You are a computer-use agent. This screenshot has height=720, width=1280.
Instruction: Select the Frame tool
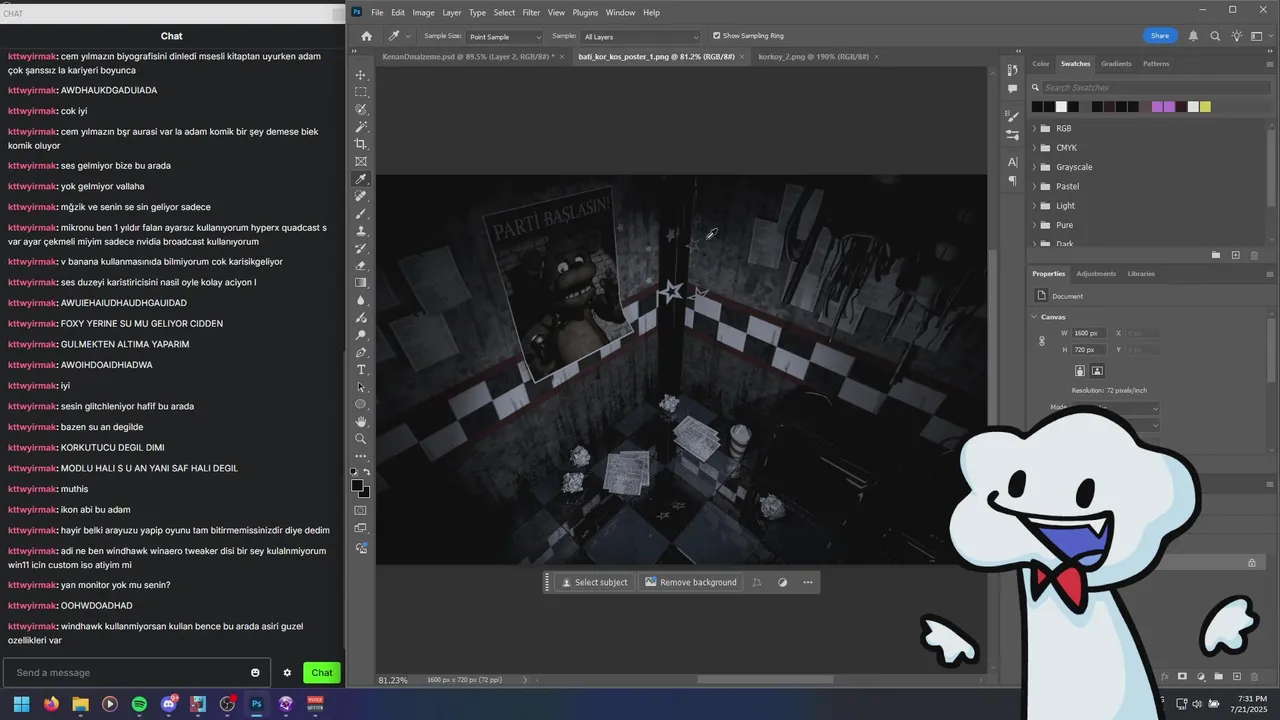(361, 161)
